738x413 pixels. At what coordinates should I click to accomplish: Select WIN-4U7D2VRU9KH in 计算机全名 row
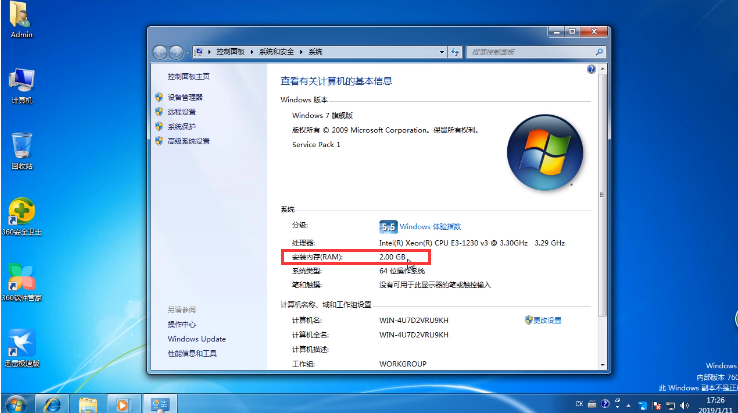click(414, 335)
